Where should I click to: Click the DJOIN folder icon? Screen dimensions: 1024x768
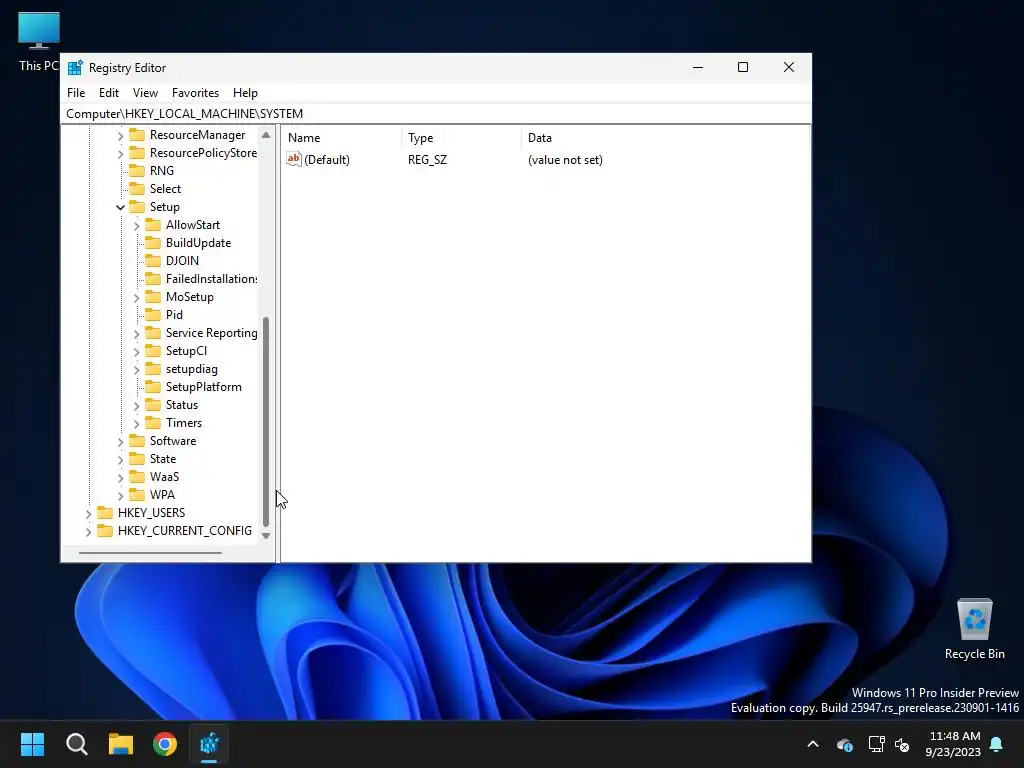[x=153, y=261]
